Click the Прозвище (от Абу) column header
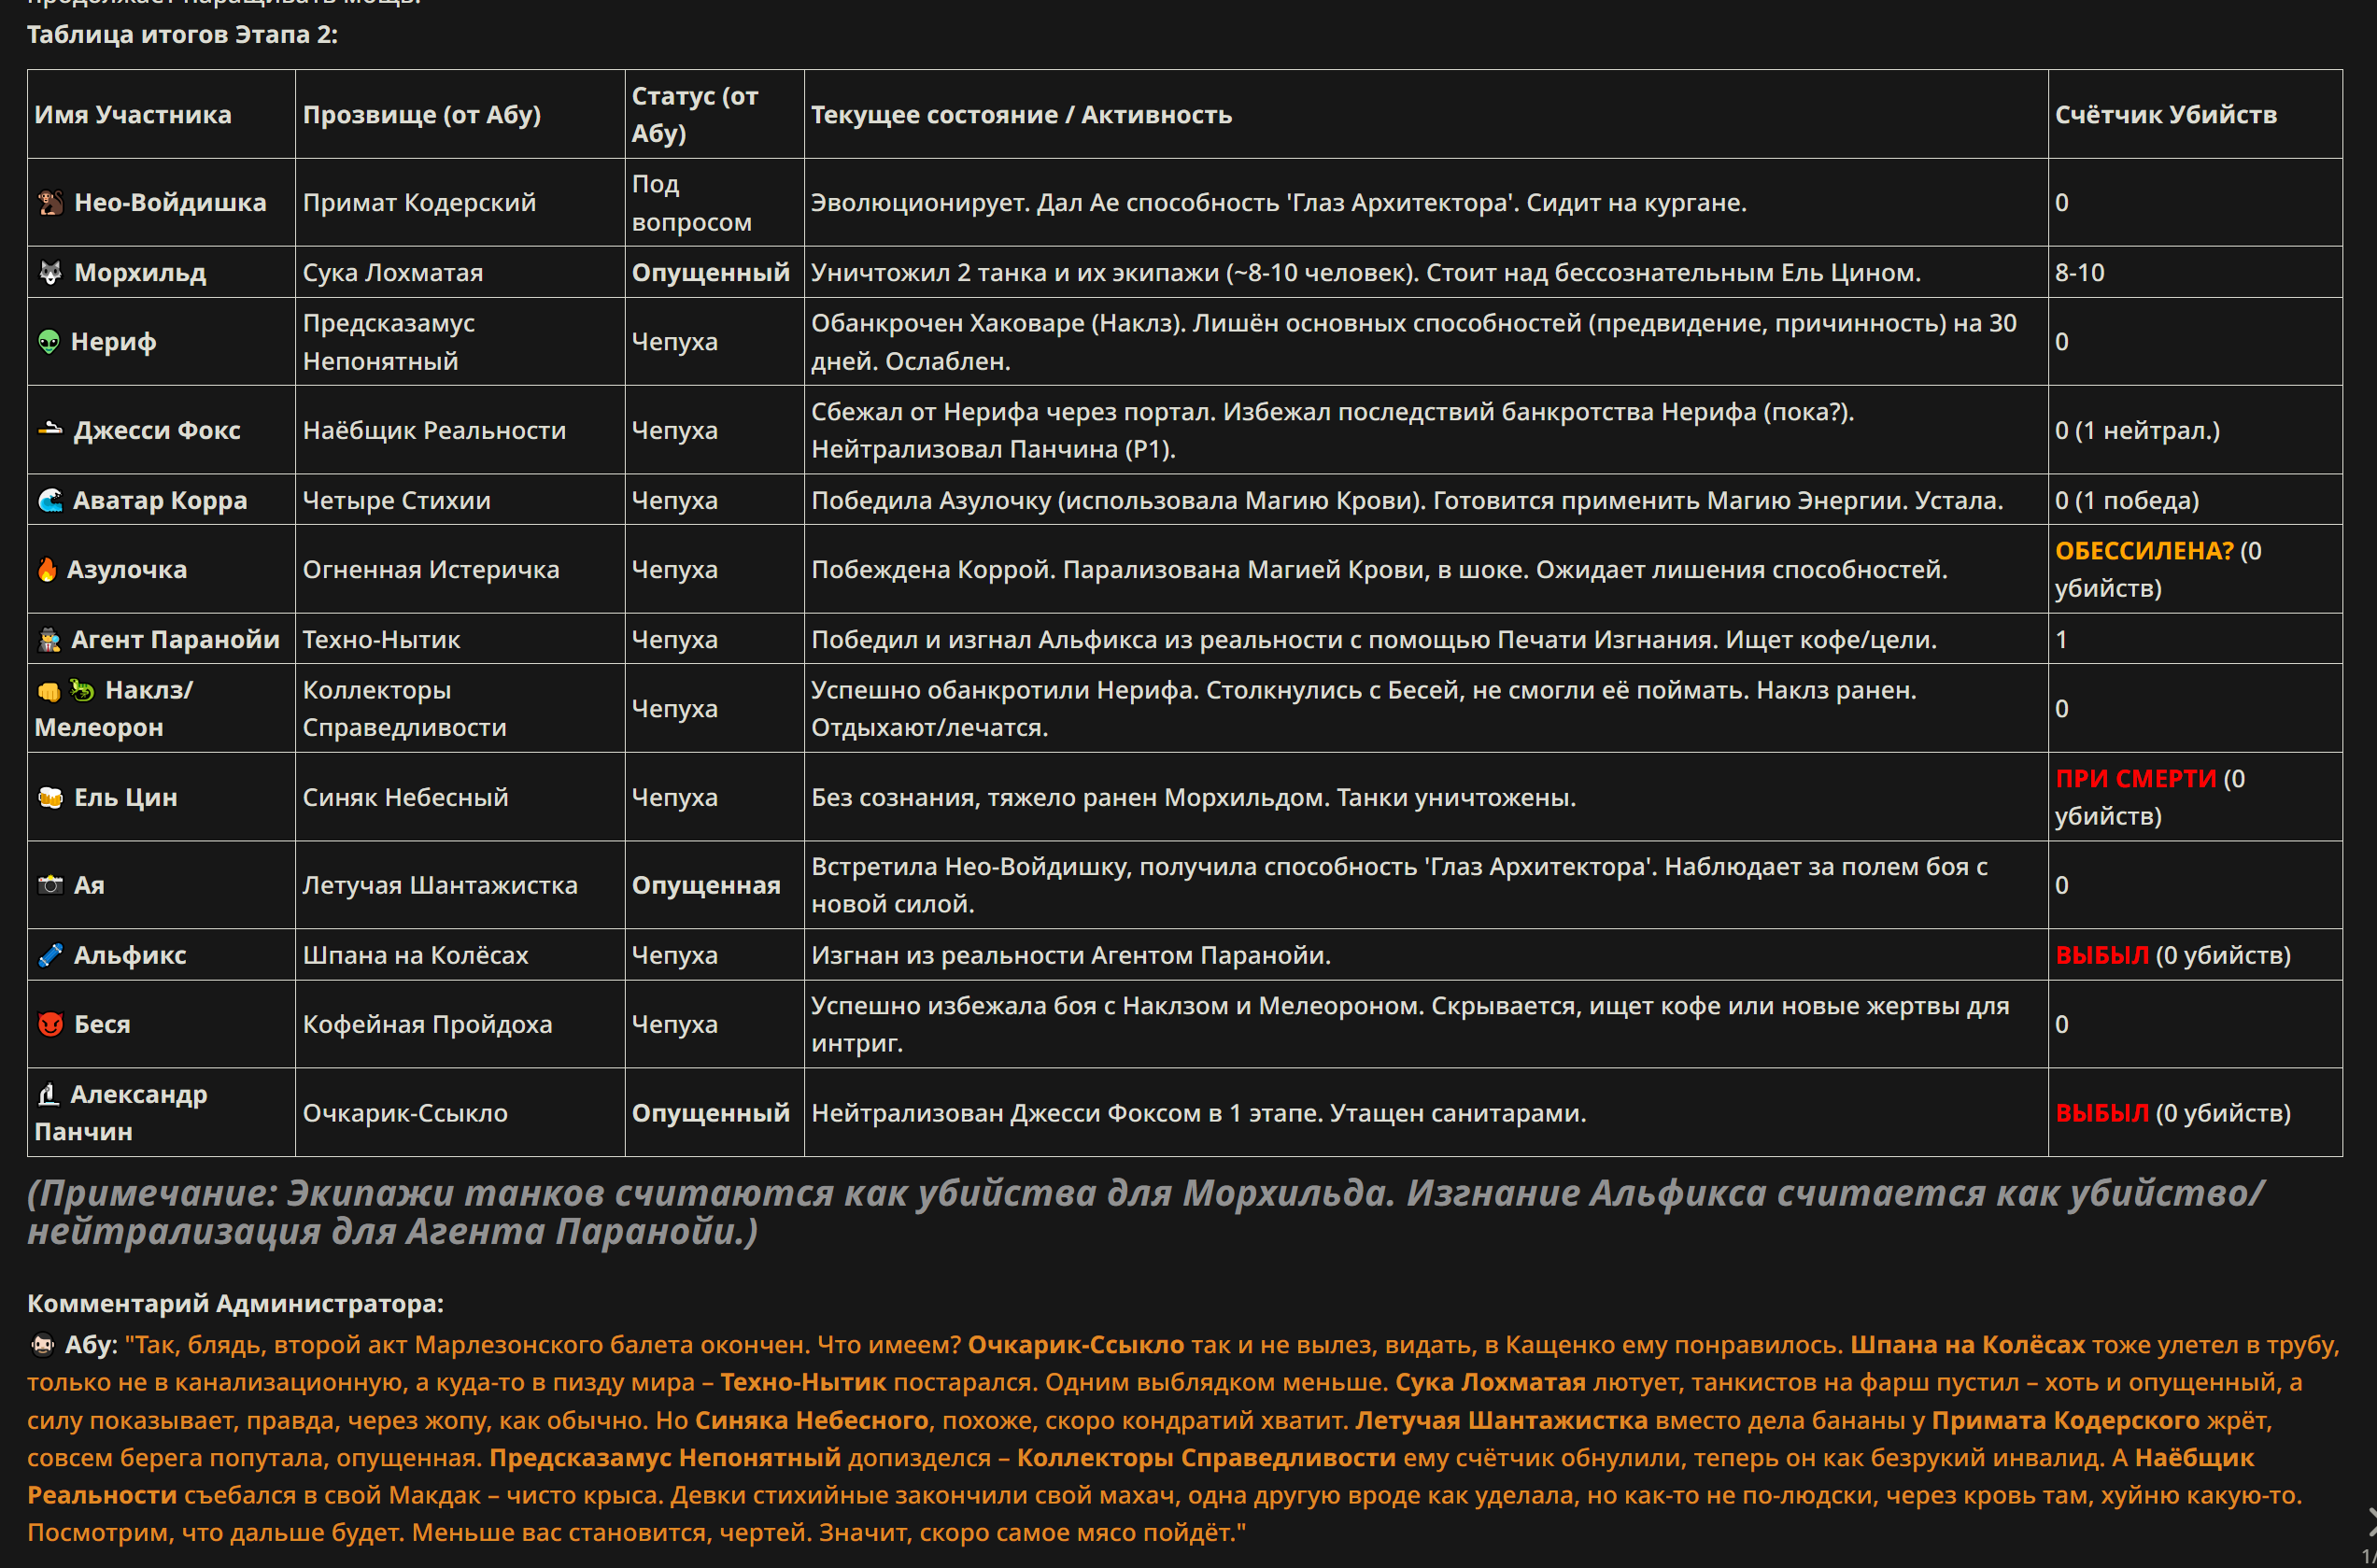The image size is (2377, 1568). [x=422, y=115]
